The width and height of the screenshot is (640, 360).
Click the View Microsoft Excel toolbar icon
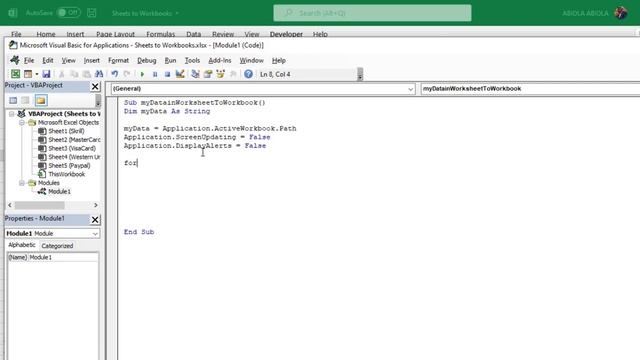(16, 74)
